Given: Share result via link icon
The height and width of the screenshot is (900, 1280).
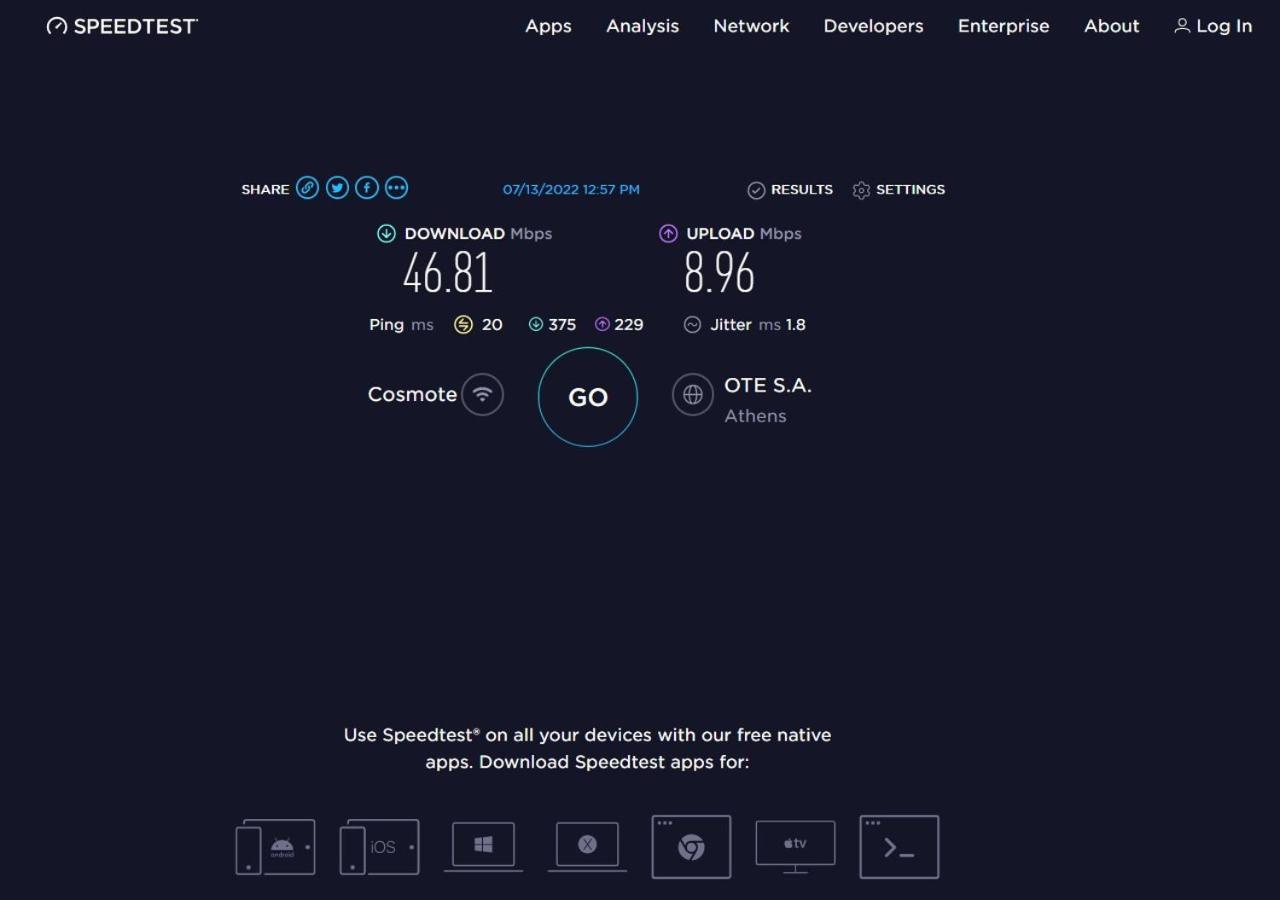Looking at the screenshot, I should 308,188.
